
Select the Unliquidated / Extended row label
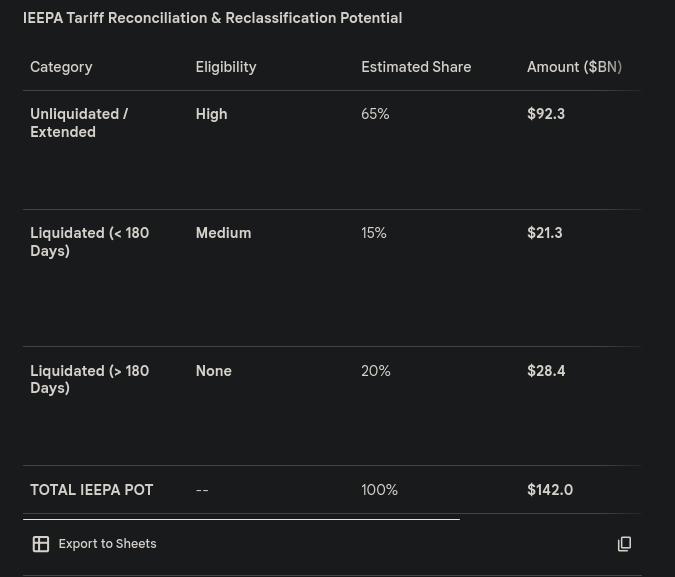79,123
